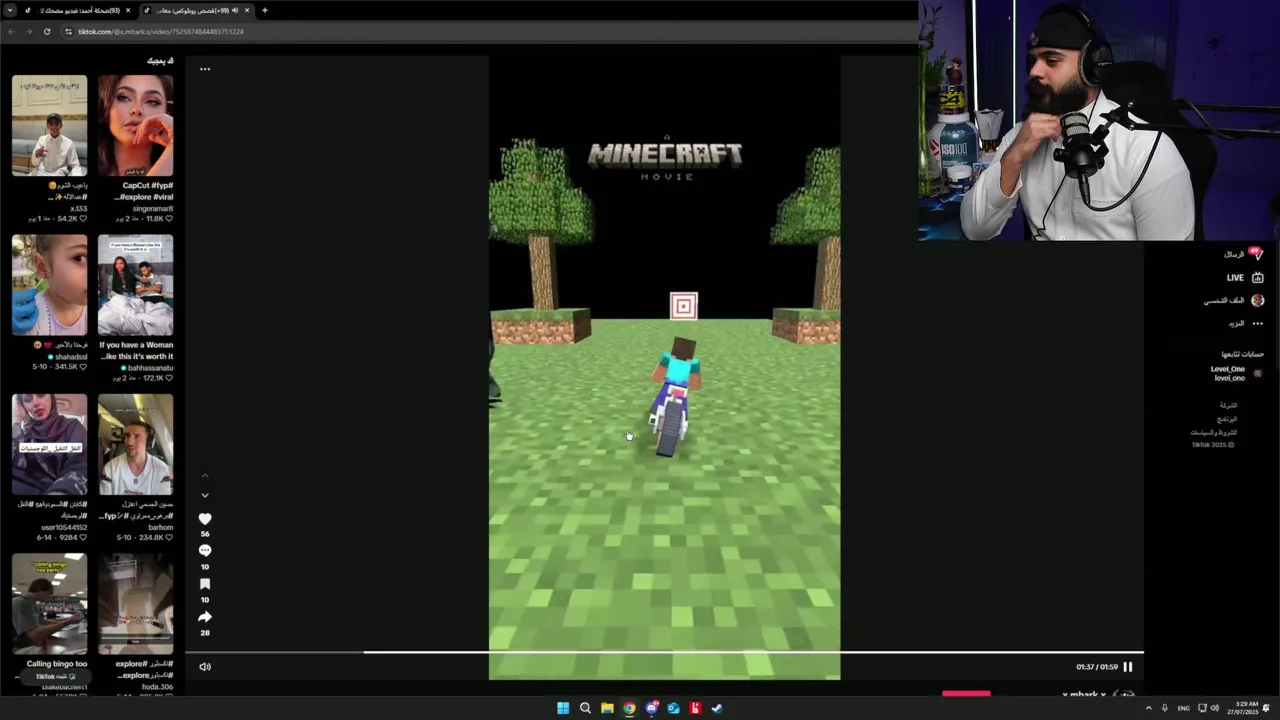Close the first (93) browser tab
Screen dimensions: 1280x720
click(128, 10)
